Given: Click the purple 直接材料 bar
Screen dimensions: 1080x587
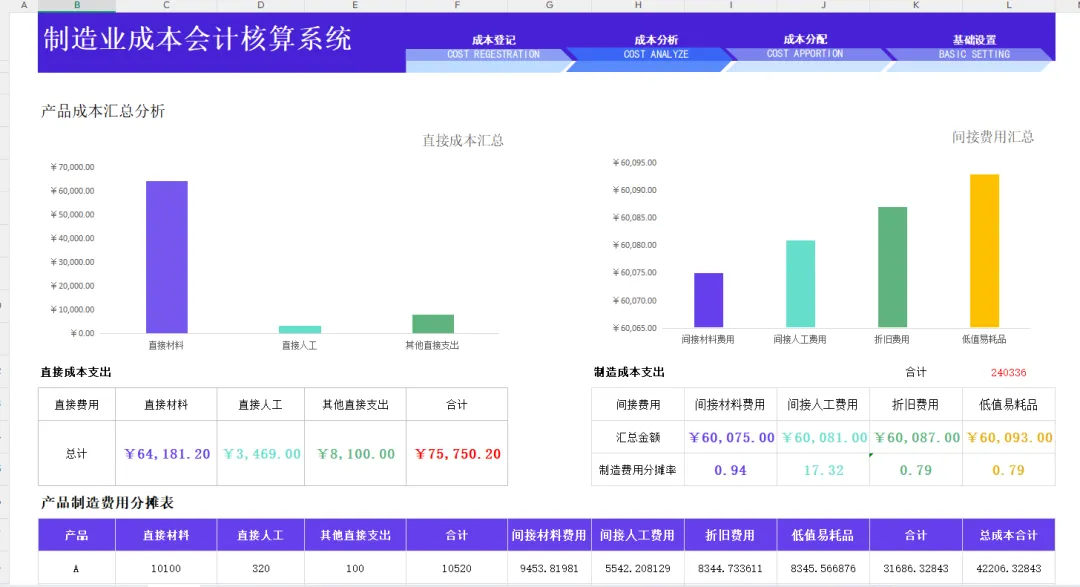Looking at the screenshot, I should (167, 257).
